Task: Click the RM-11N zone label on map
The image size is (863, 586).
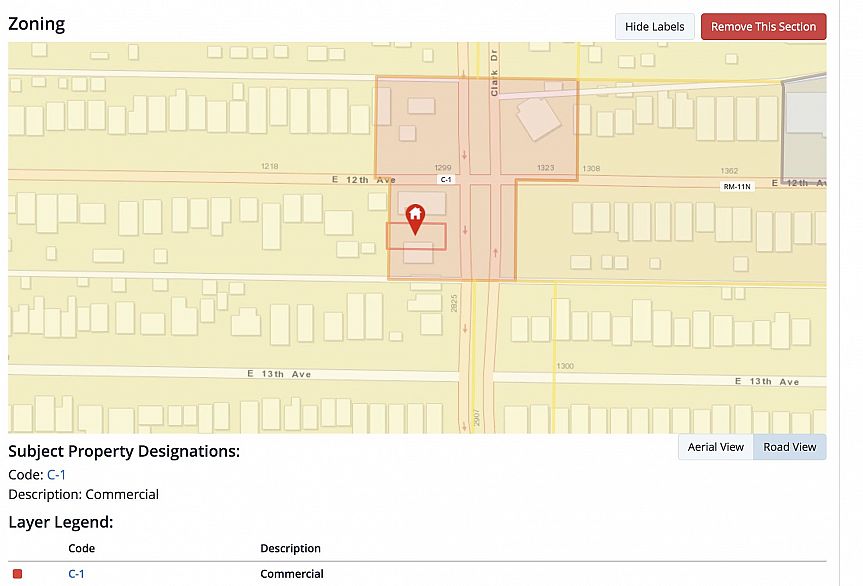Action: 736,186
